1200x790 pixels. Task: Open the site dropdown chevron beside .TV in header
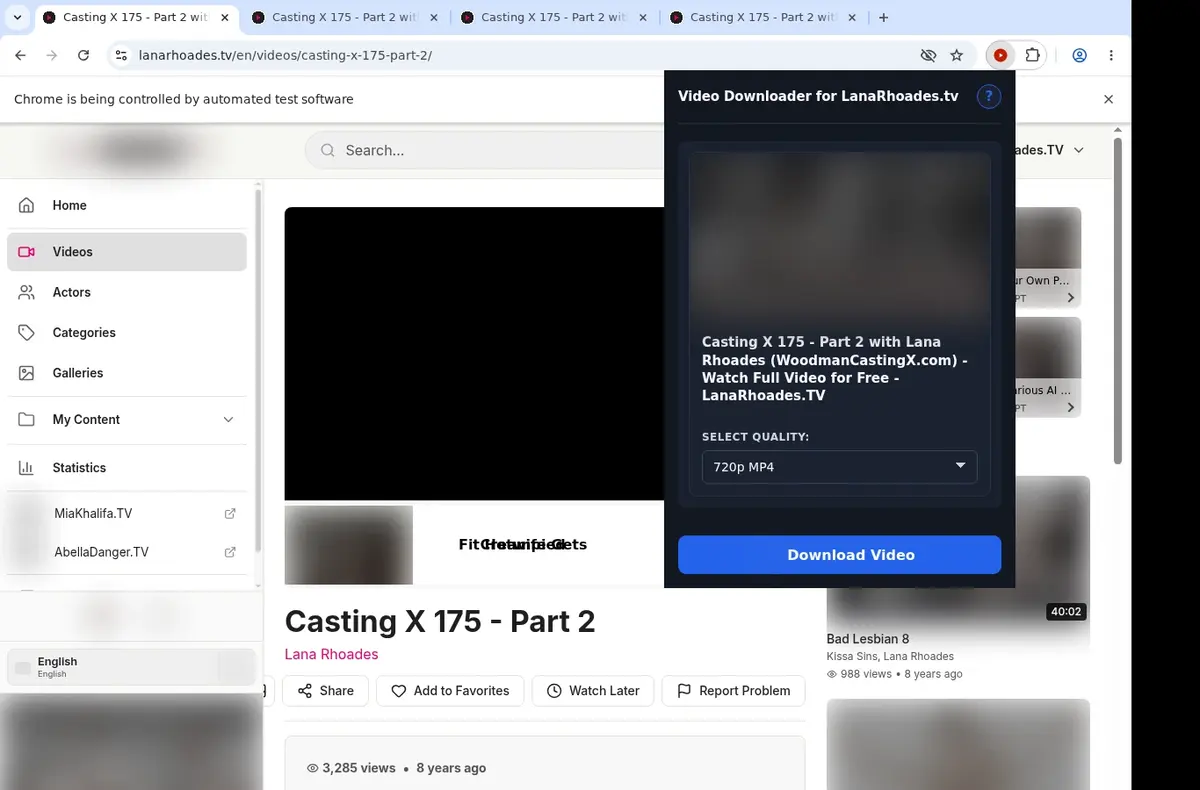(x=1078, y=150)
